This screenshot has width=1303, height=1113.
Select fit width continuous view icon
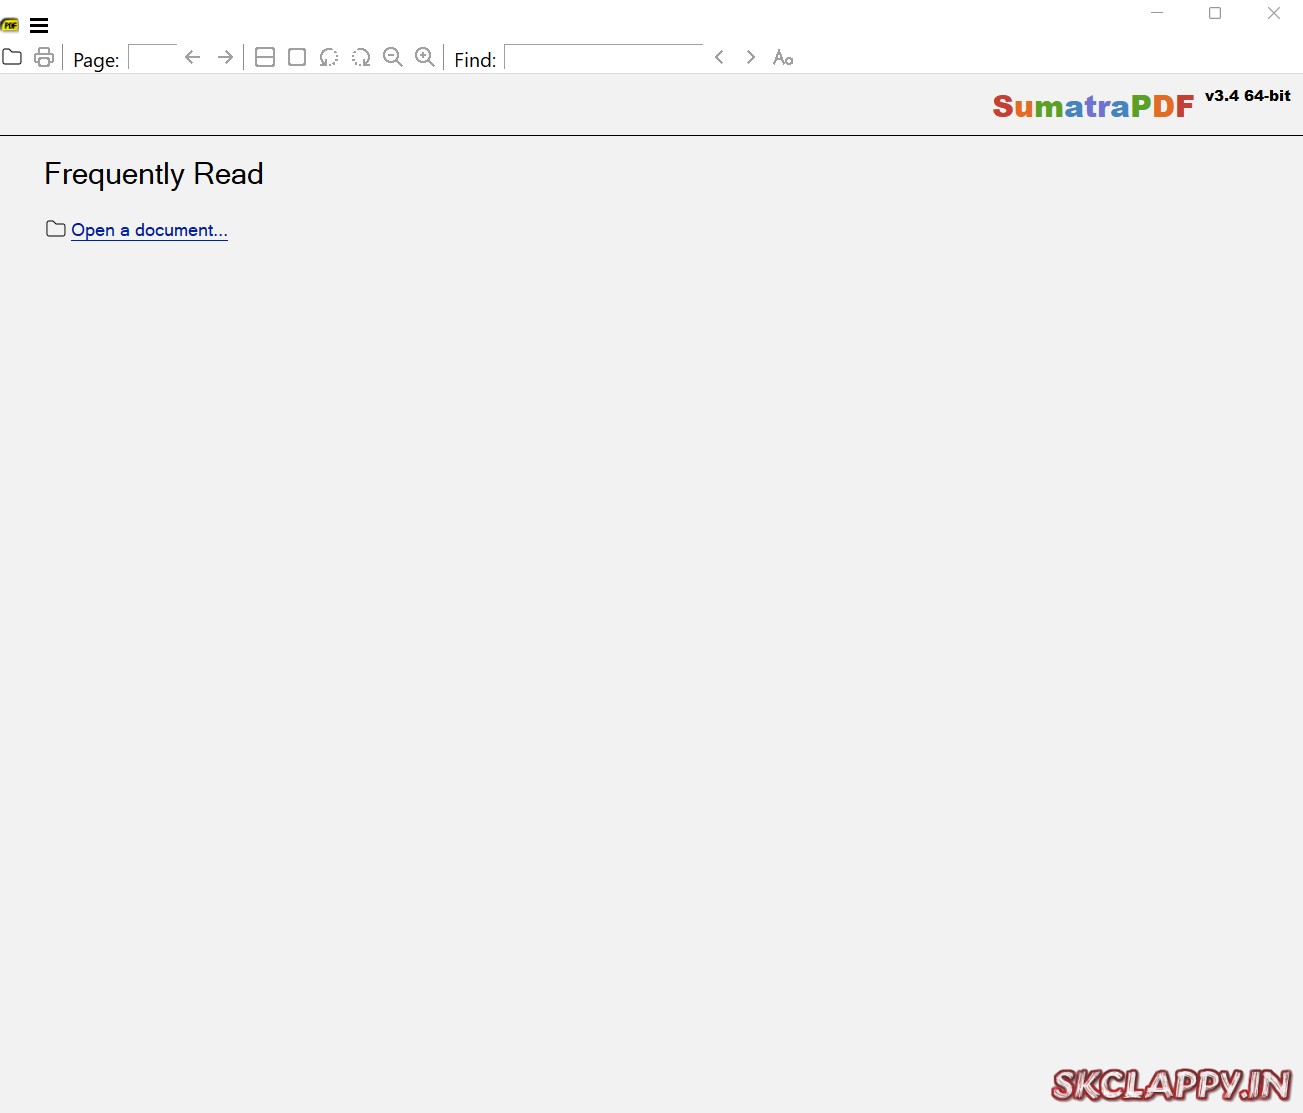click(x=265, y=57)
